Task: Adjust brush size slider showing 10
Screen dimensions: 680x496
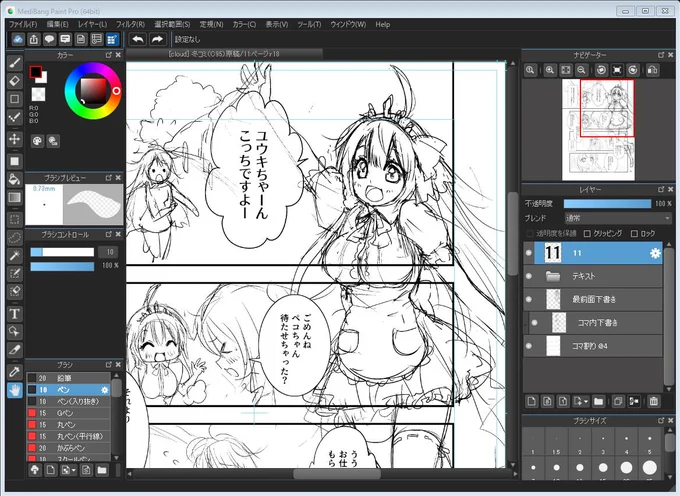Action: 62,252
